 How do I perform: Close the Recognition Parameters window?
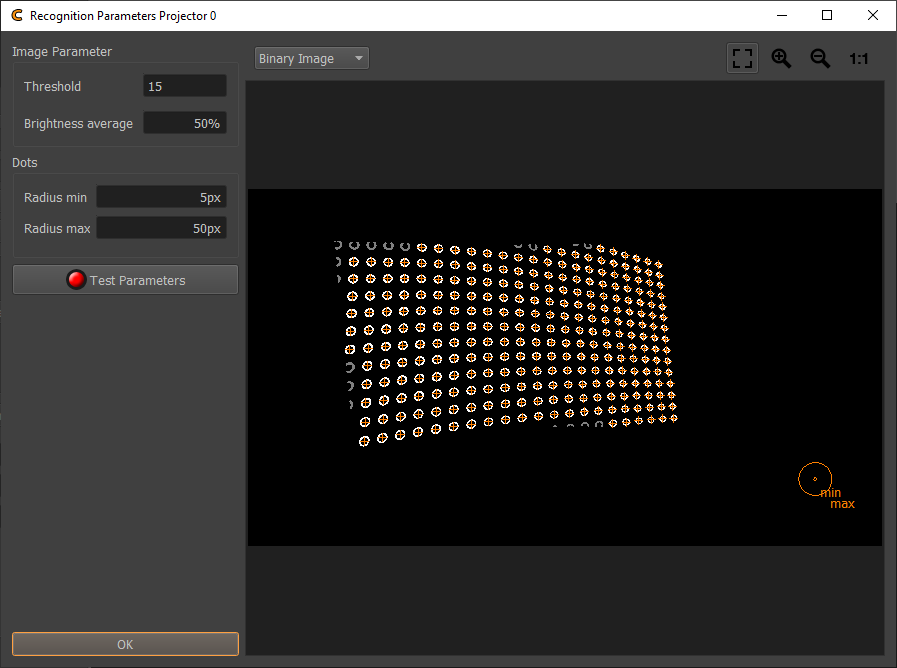pos(873,16)
